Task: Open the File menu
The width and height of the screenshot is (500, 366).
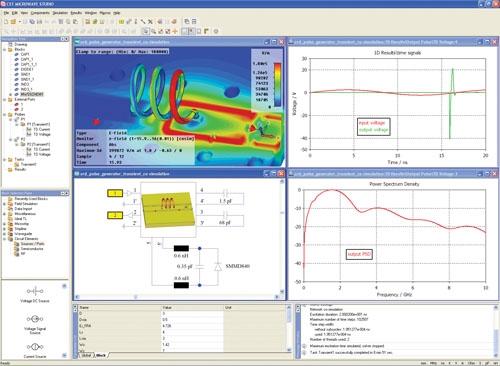Action: [x=6, y=13]
